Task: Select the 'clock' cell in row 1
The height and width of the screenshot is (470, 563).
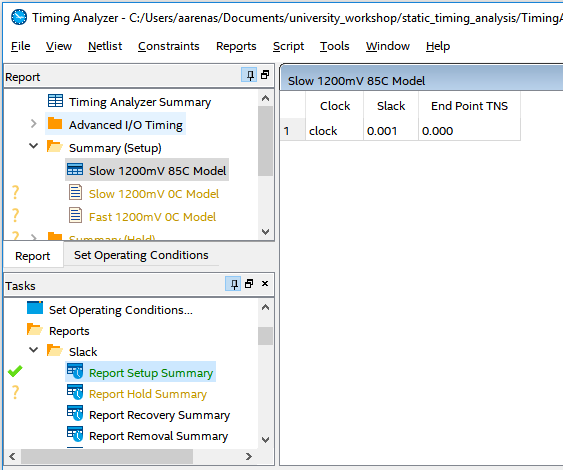Action: [x=335, y=131]
